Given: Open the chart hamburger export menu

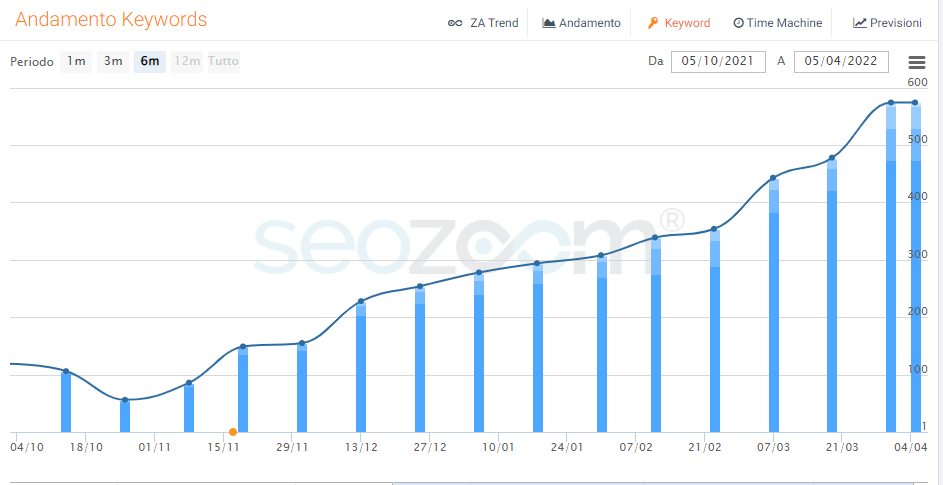Looking at the screenshot, I should 916,62.
